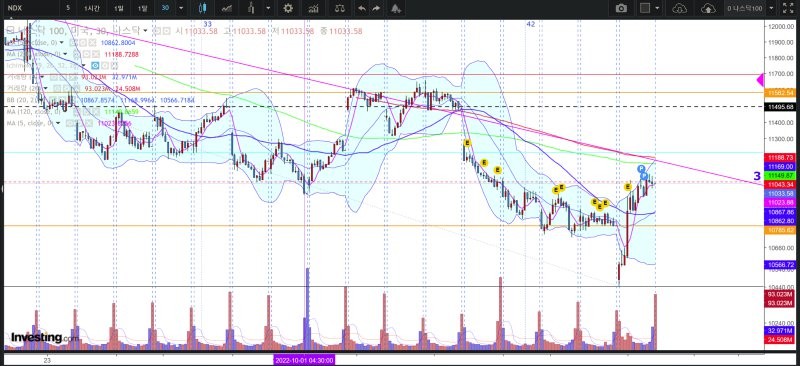Click the 24.508M volume axis label

click(x=780, y=339)
